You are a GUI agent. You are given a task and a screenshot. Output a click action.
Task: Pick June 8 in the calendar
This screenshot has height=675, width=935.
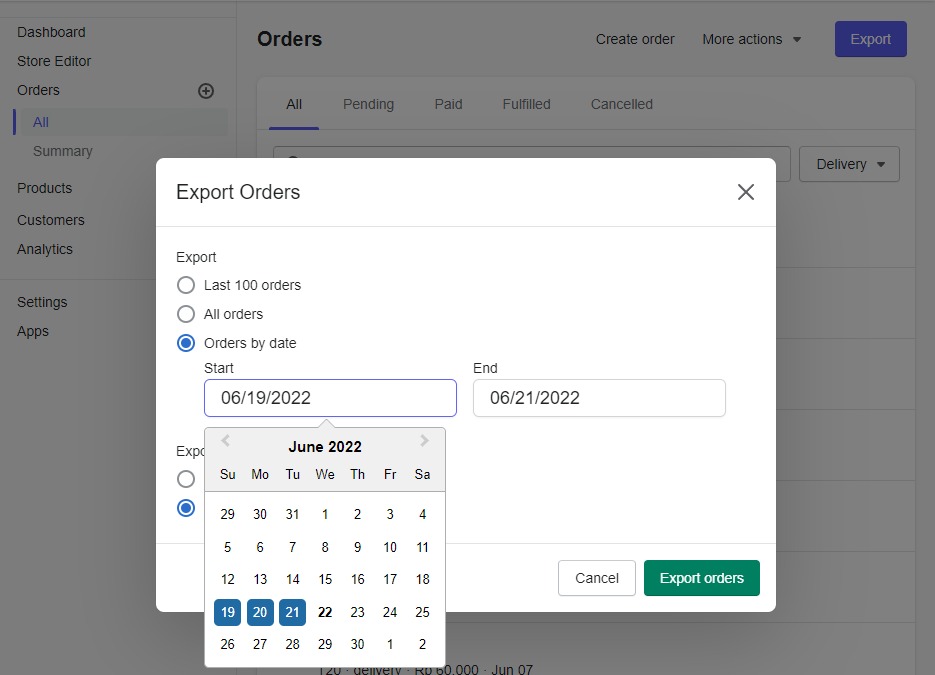coord(325,547)
